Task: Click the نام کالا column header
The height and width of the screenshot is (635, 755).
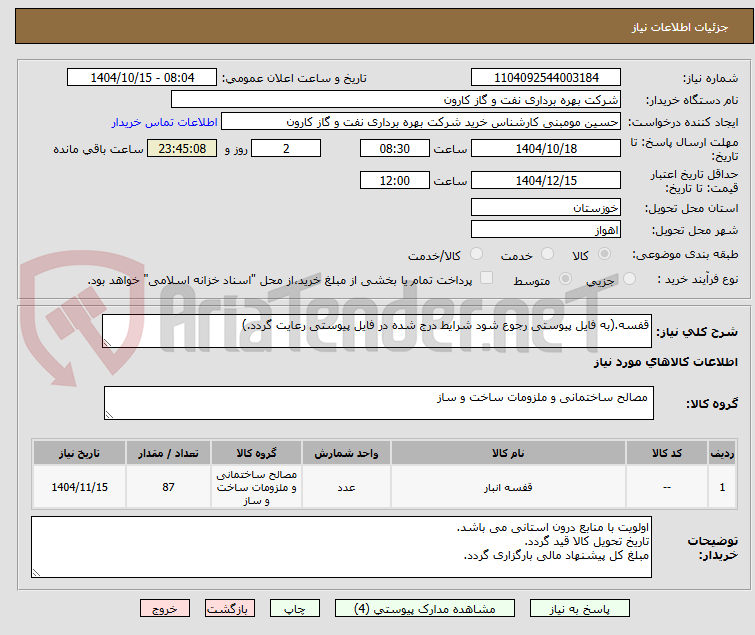Action: click(508, 453)
